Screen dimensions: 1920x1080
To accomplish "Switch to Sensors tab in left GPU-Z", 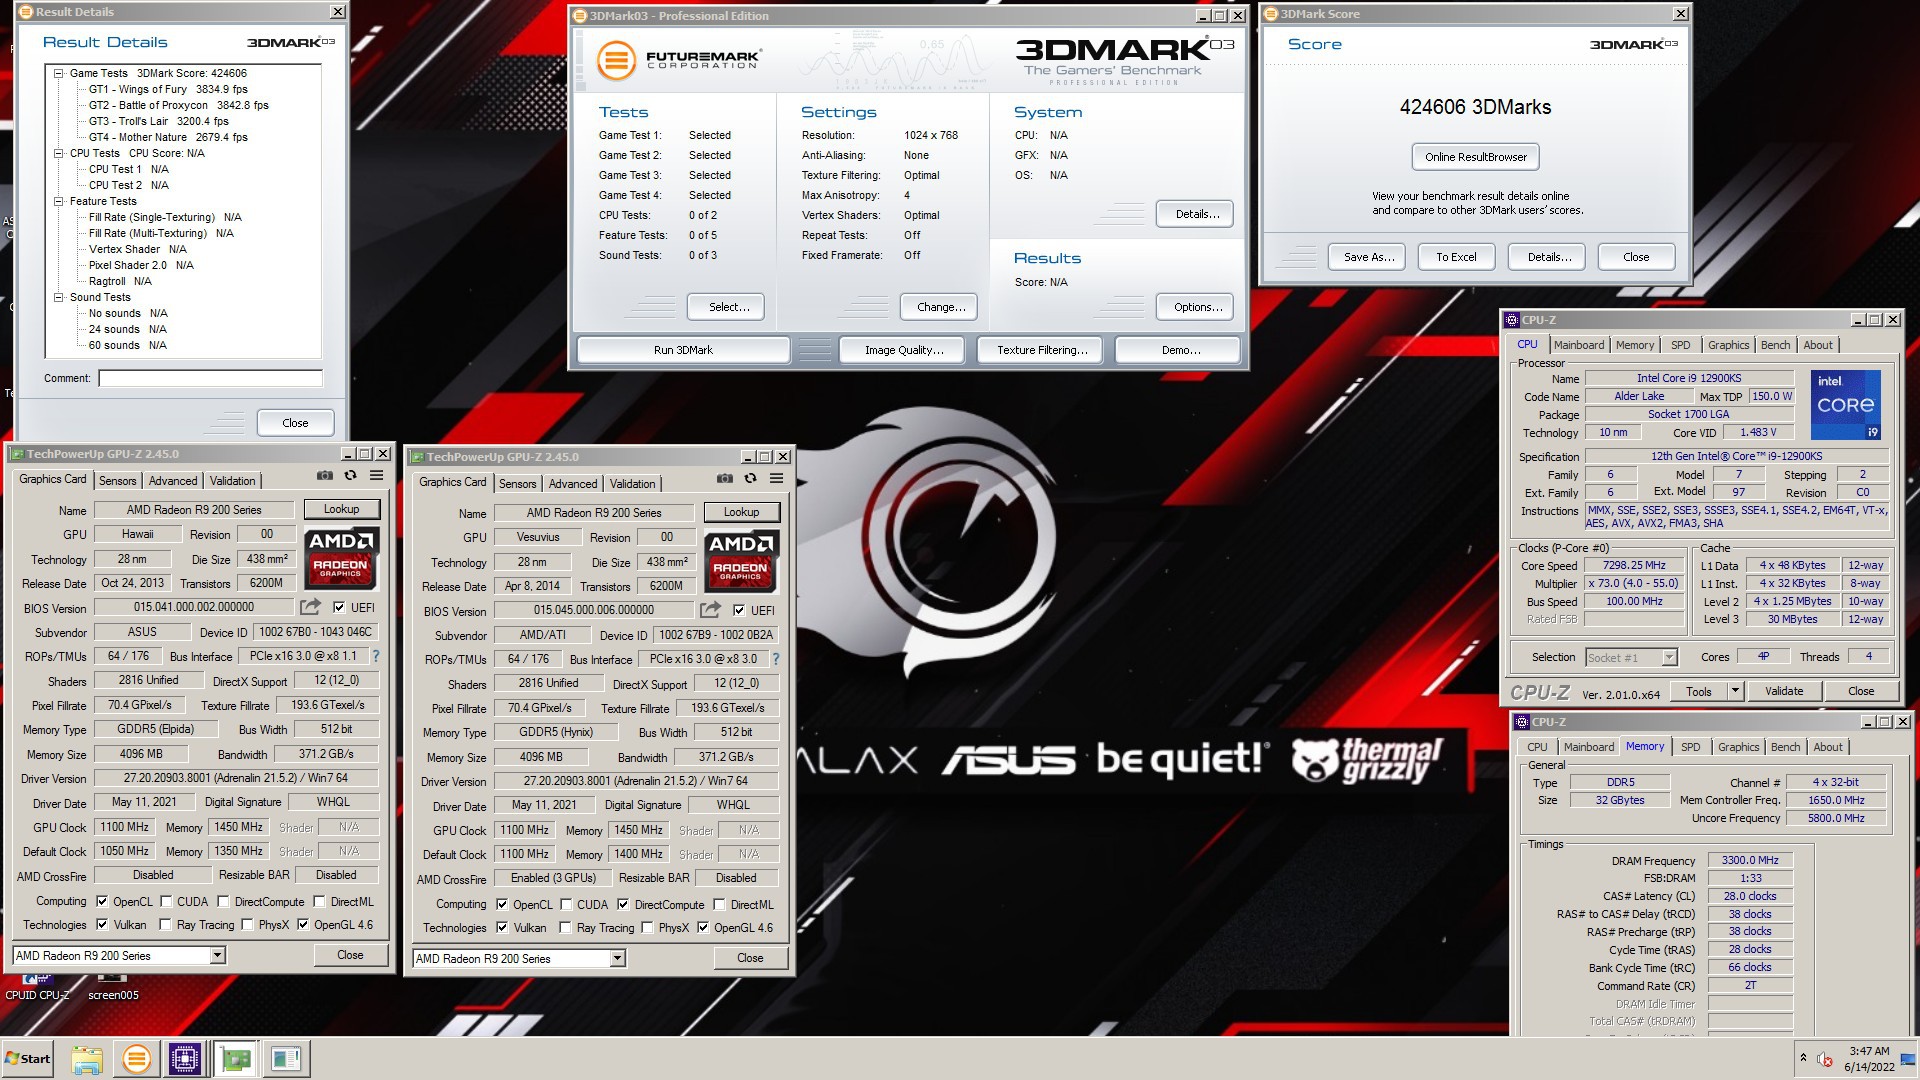I will pyautogui.click(x=117, y=481).
